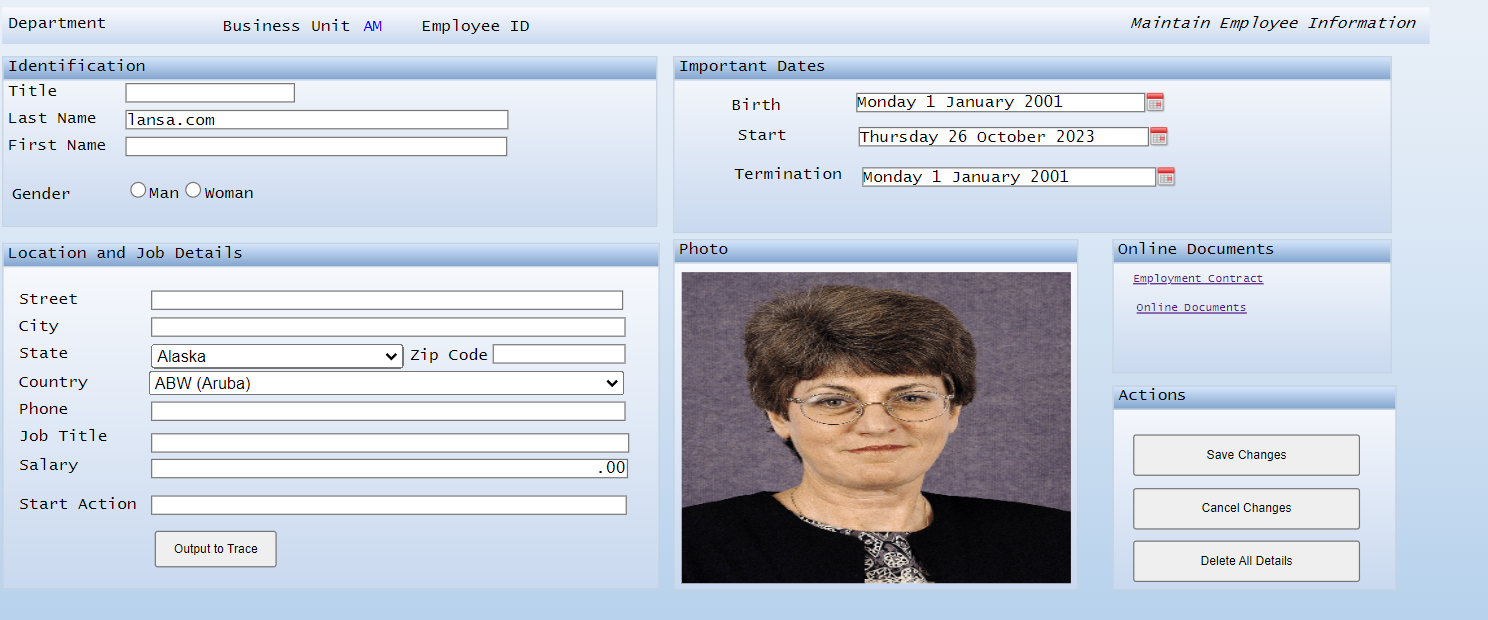Image resolution: width=1488 pixels, height=620 pixels.
Task: Focus the Last Name field
Action: tap(316, 120)
